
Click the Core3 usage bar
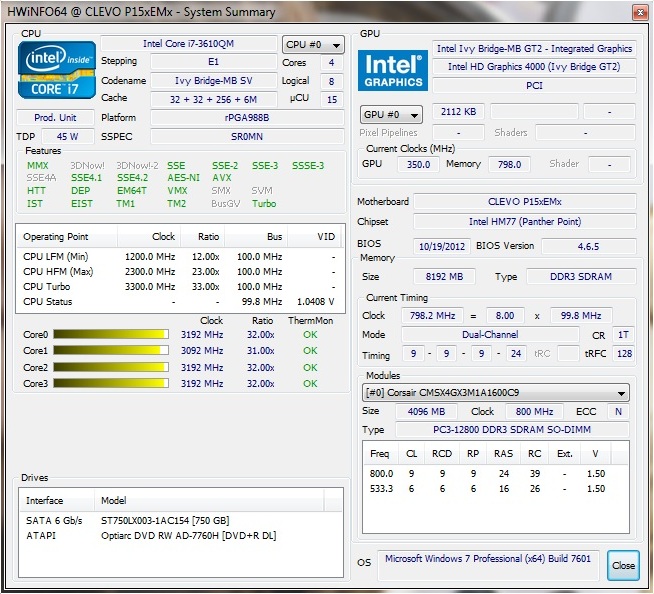pos(111,383)
